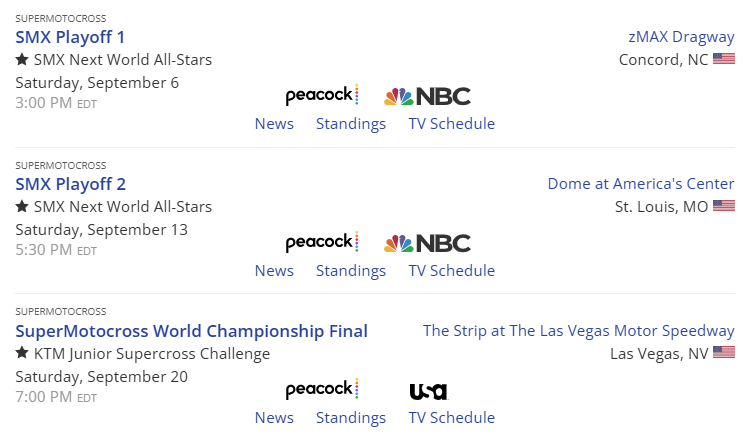Open the SMX Playoff 2 event link

[x=71, y=184]
